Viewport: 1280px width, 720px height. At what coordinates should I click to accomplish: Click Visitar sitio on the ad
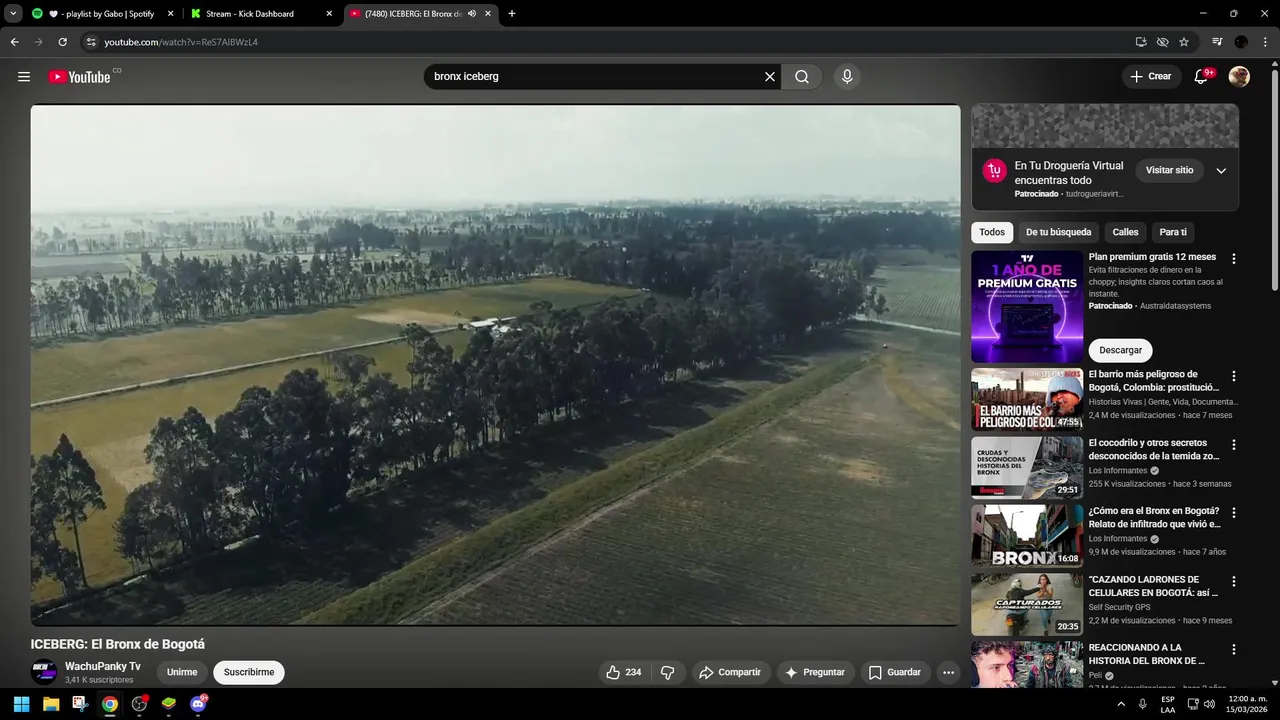pos(1169,170)
